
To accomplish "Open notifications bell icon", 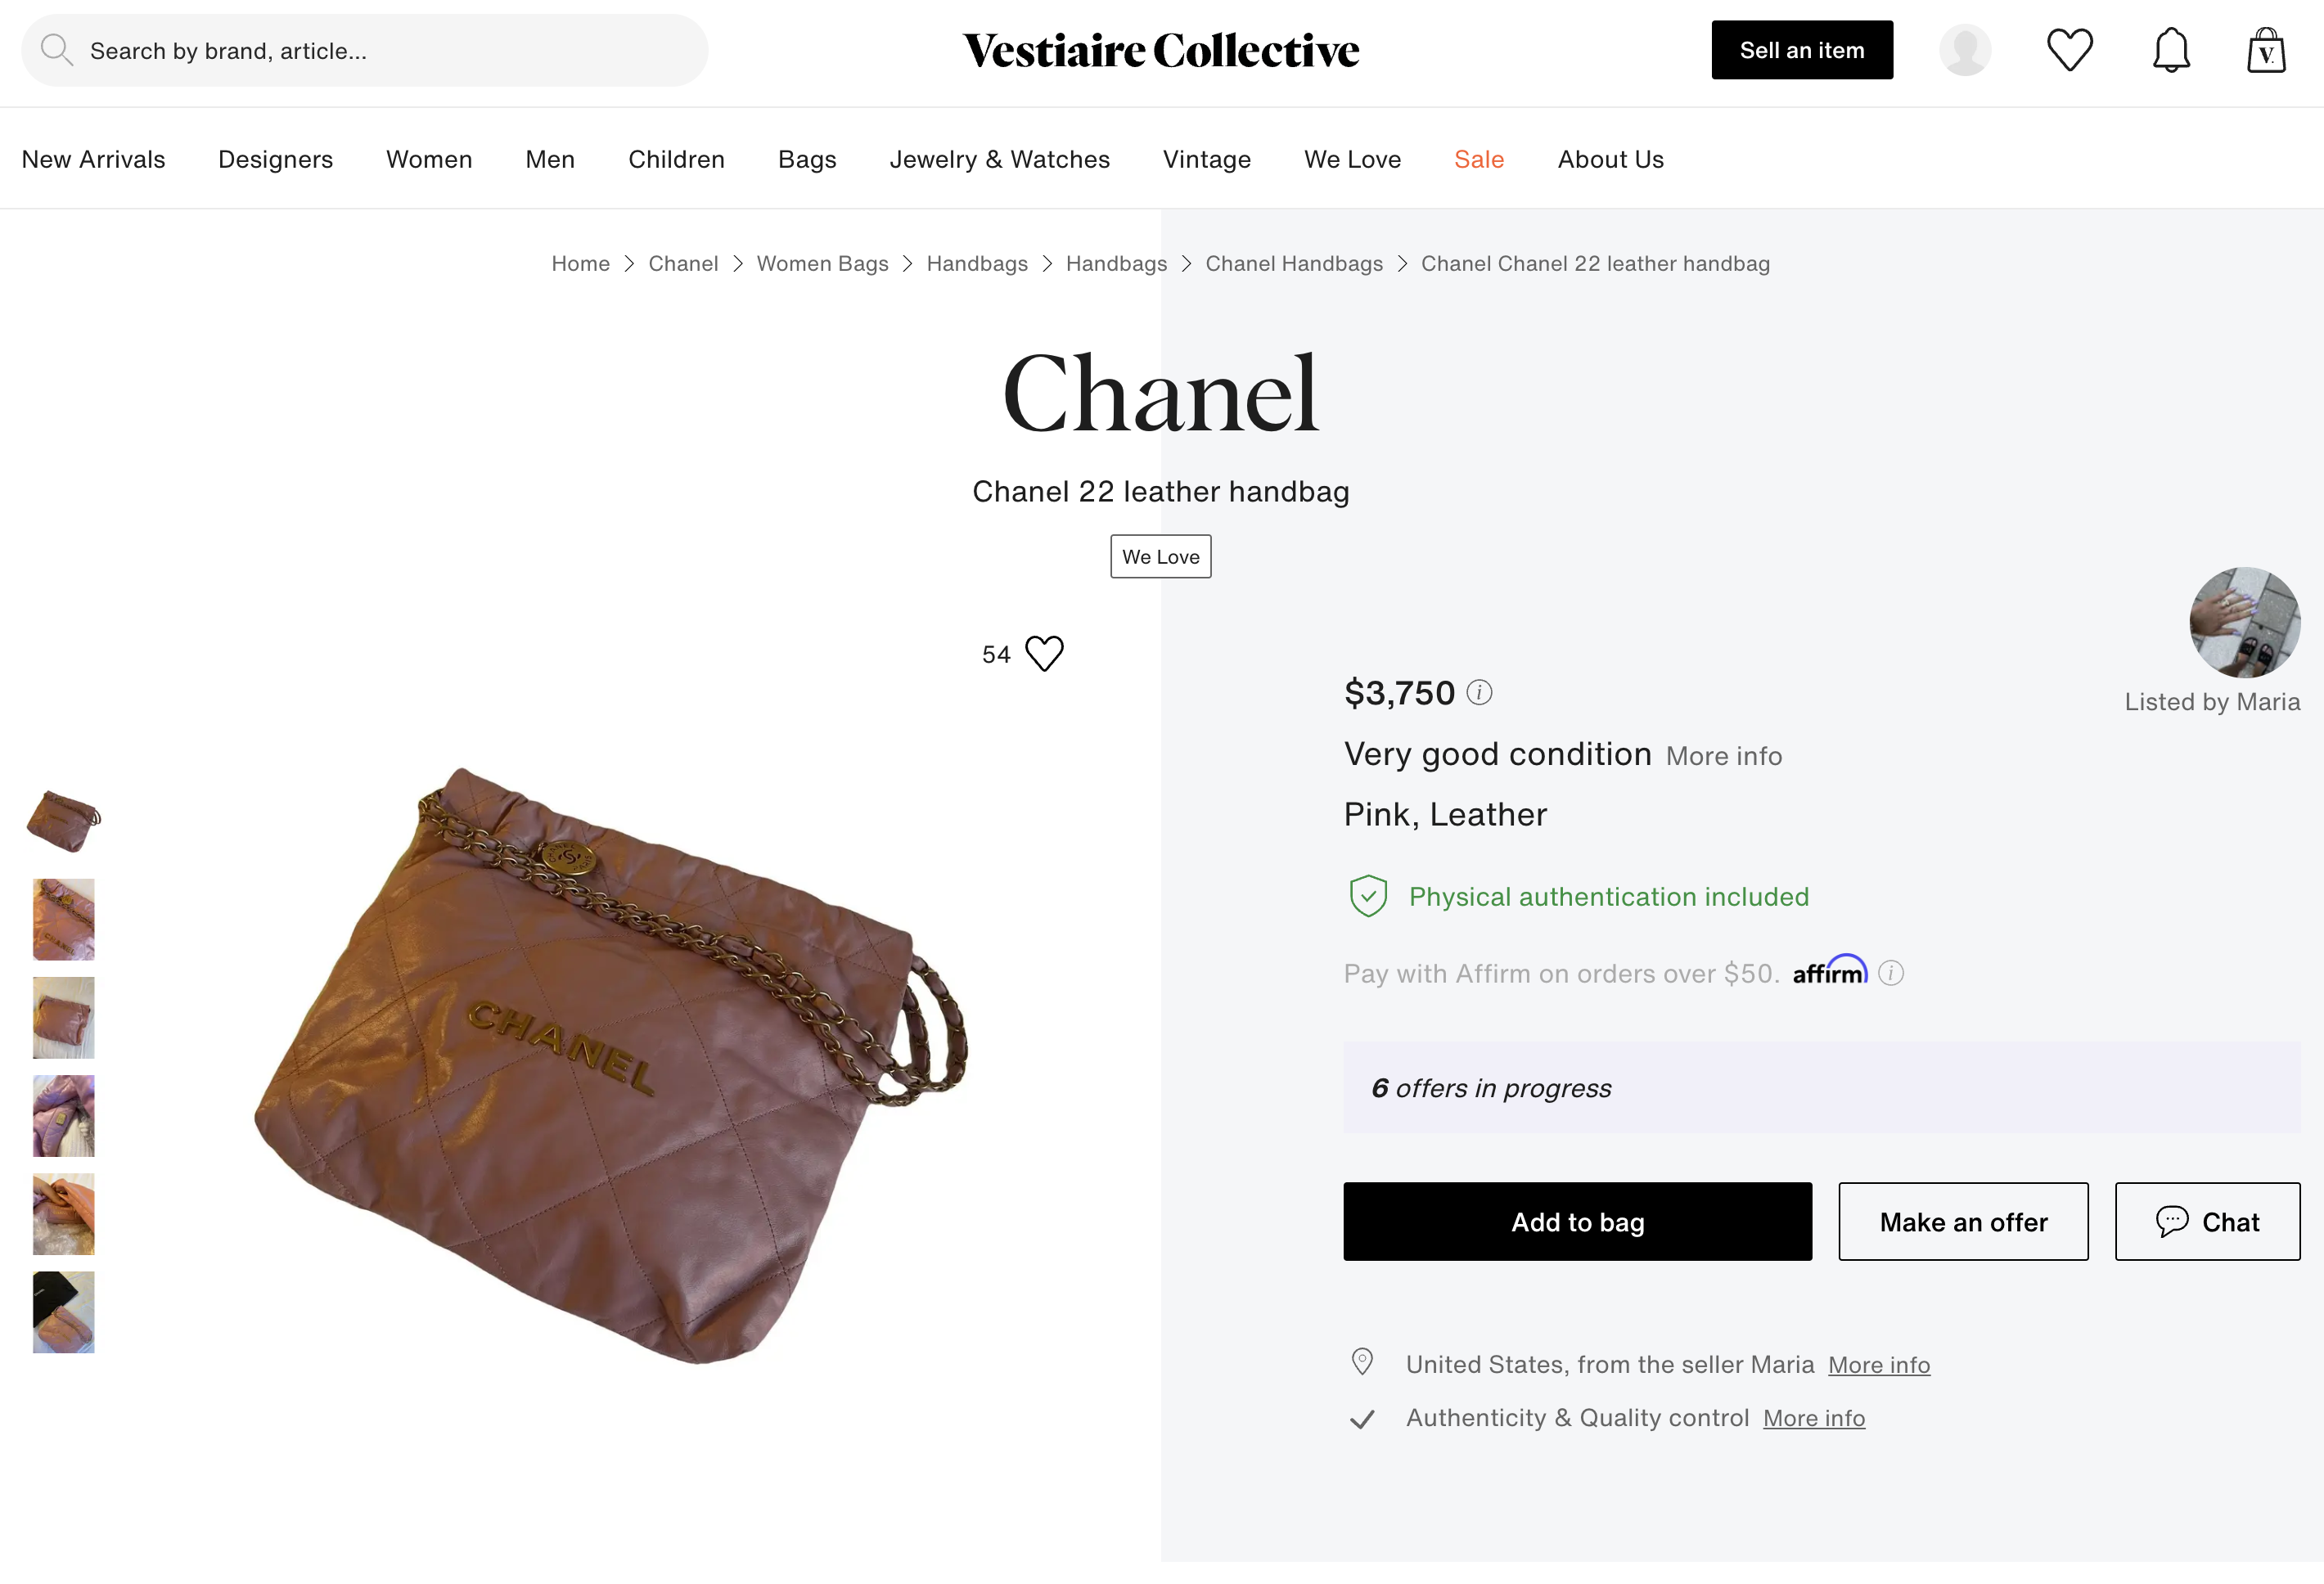I will (2171, 50).
